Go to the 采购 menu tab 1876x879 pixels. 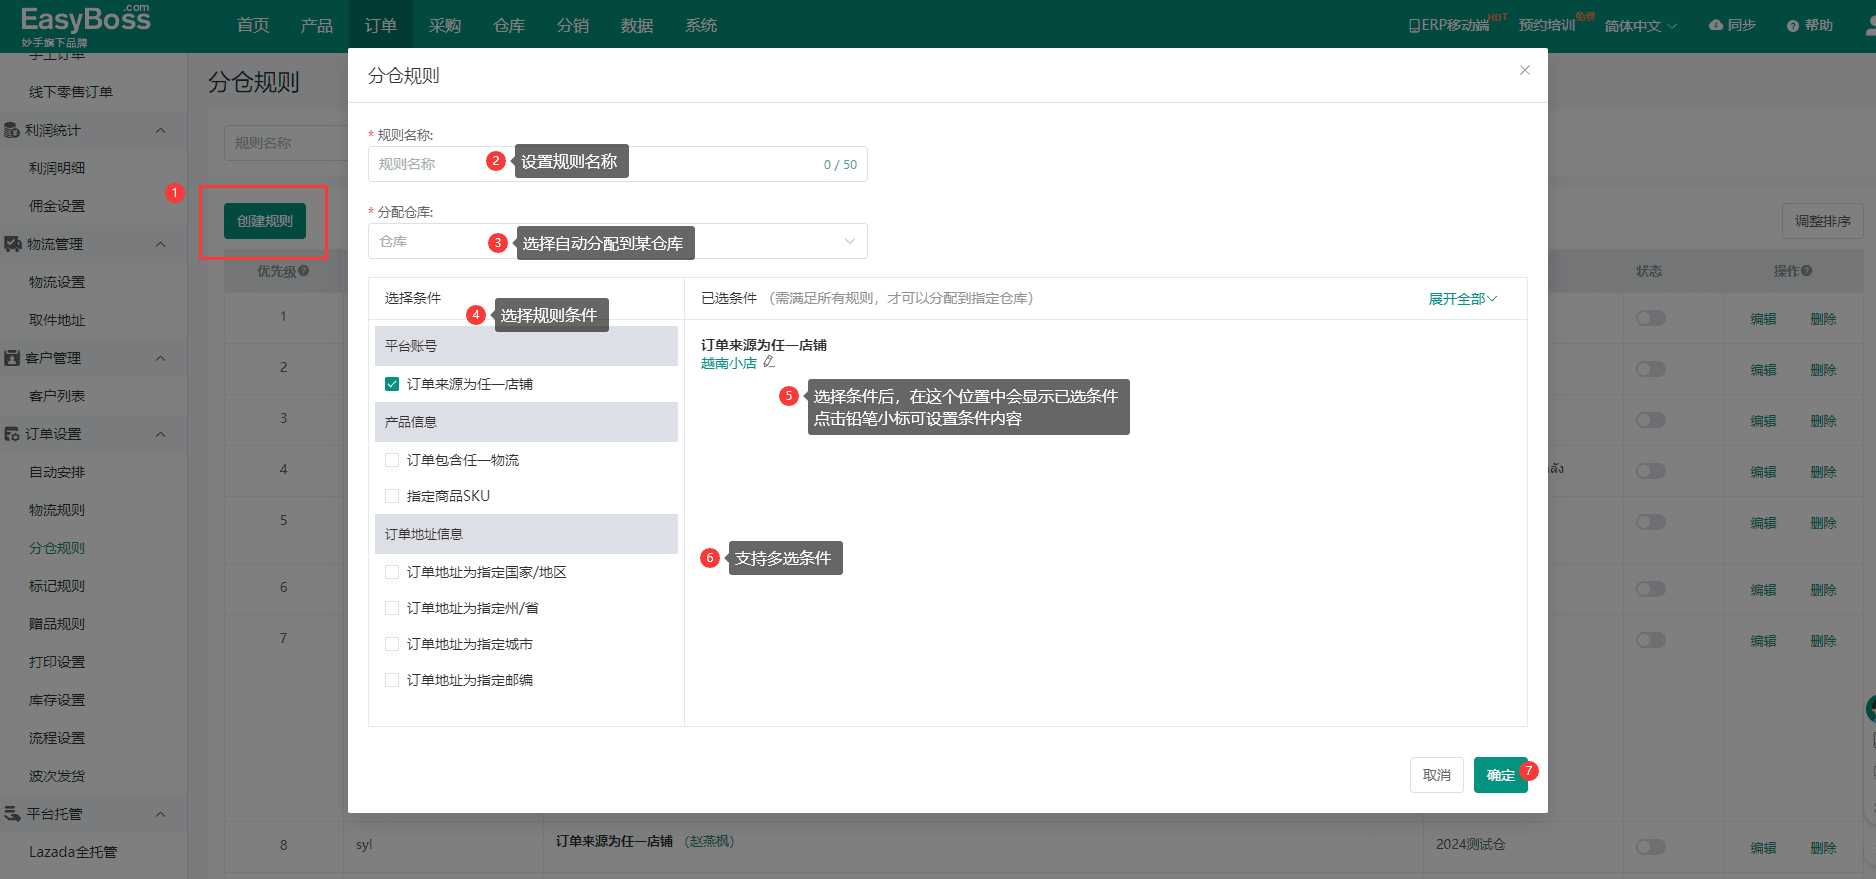[444, 25]
